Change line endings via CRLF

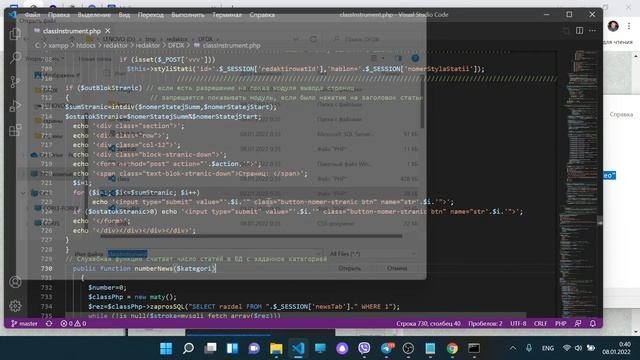(540, 323)
